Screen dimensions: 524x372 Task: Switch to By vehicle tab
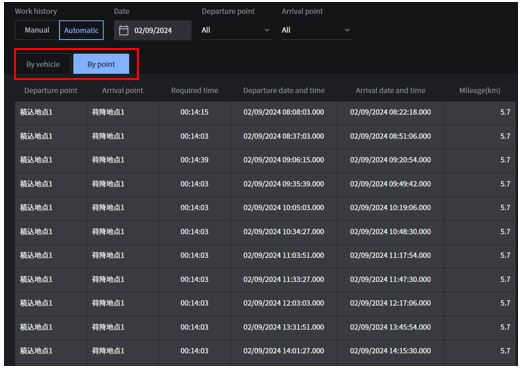(43, 64)
